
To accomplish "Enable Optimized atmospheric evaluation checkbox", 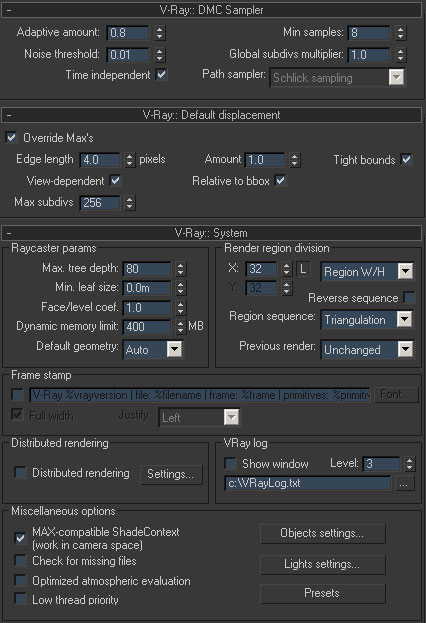I will click(20, 580).
